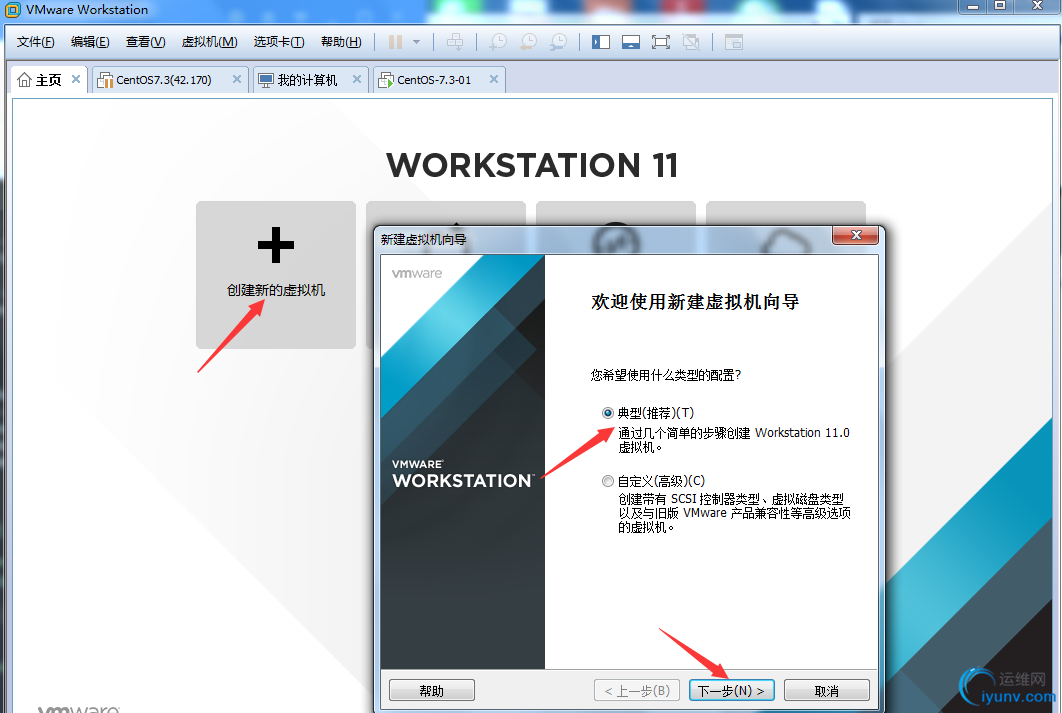Click the take snapshot clock icon

[498, 42]
